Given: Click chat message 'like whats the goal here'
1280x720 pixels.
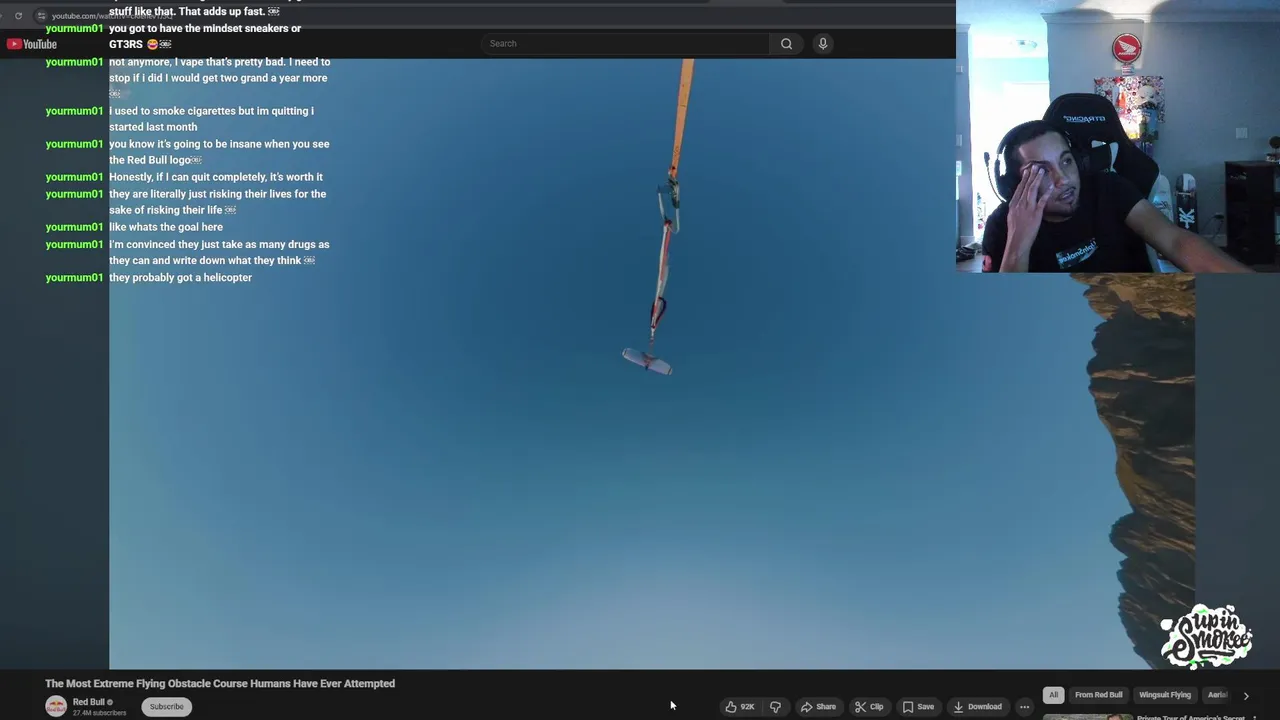Looking at the screenshot, I should [x=166, y=227].
